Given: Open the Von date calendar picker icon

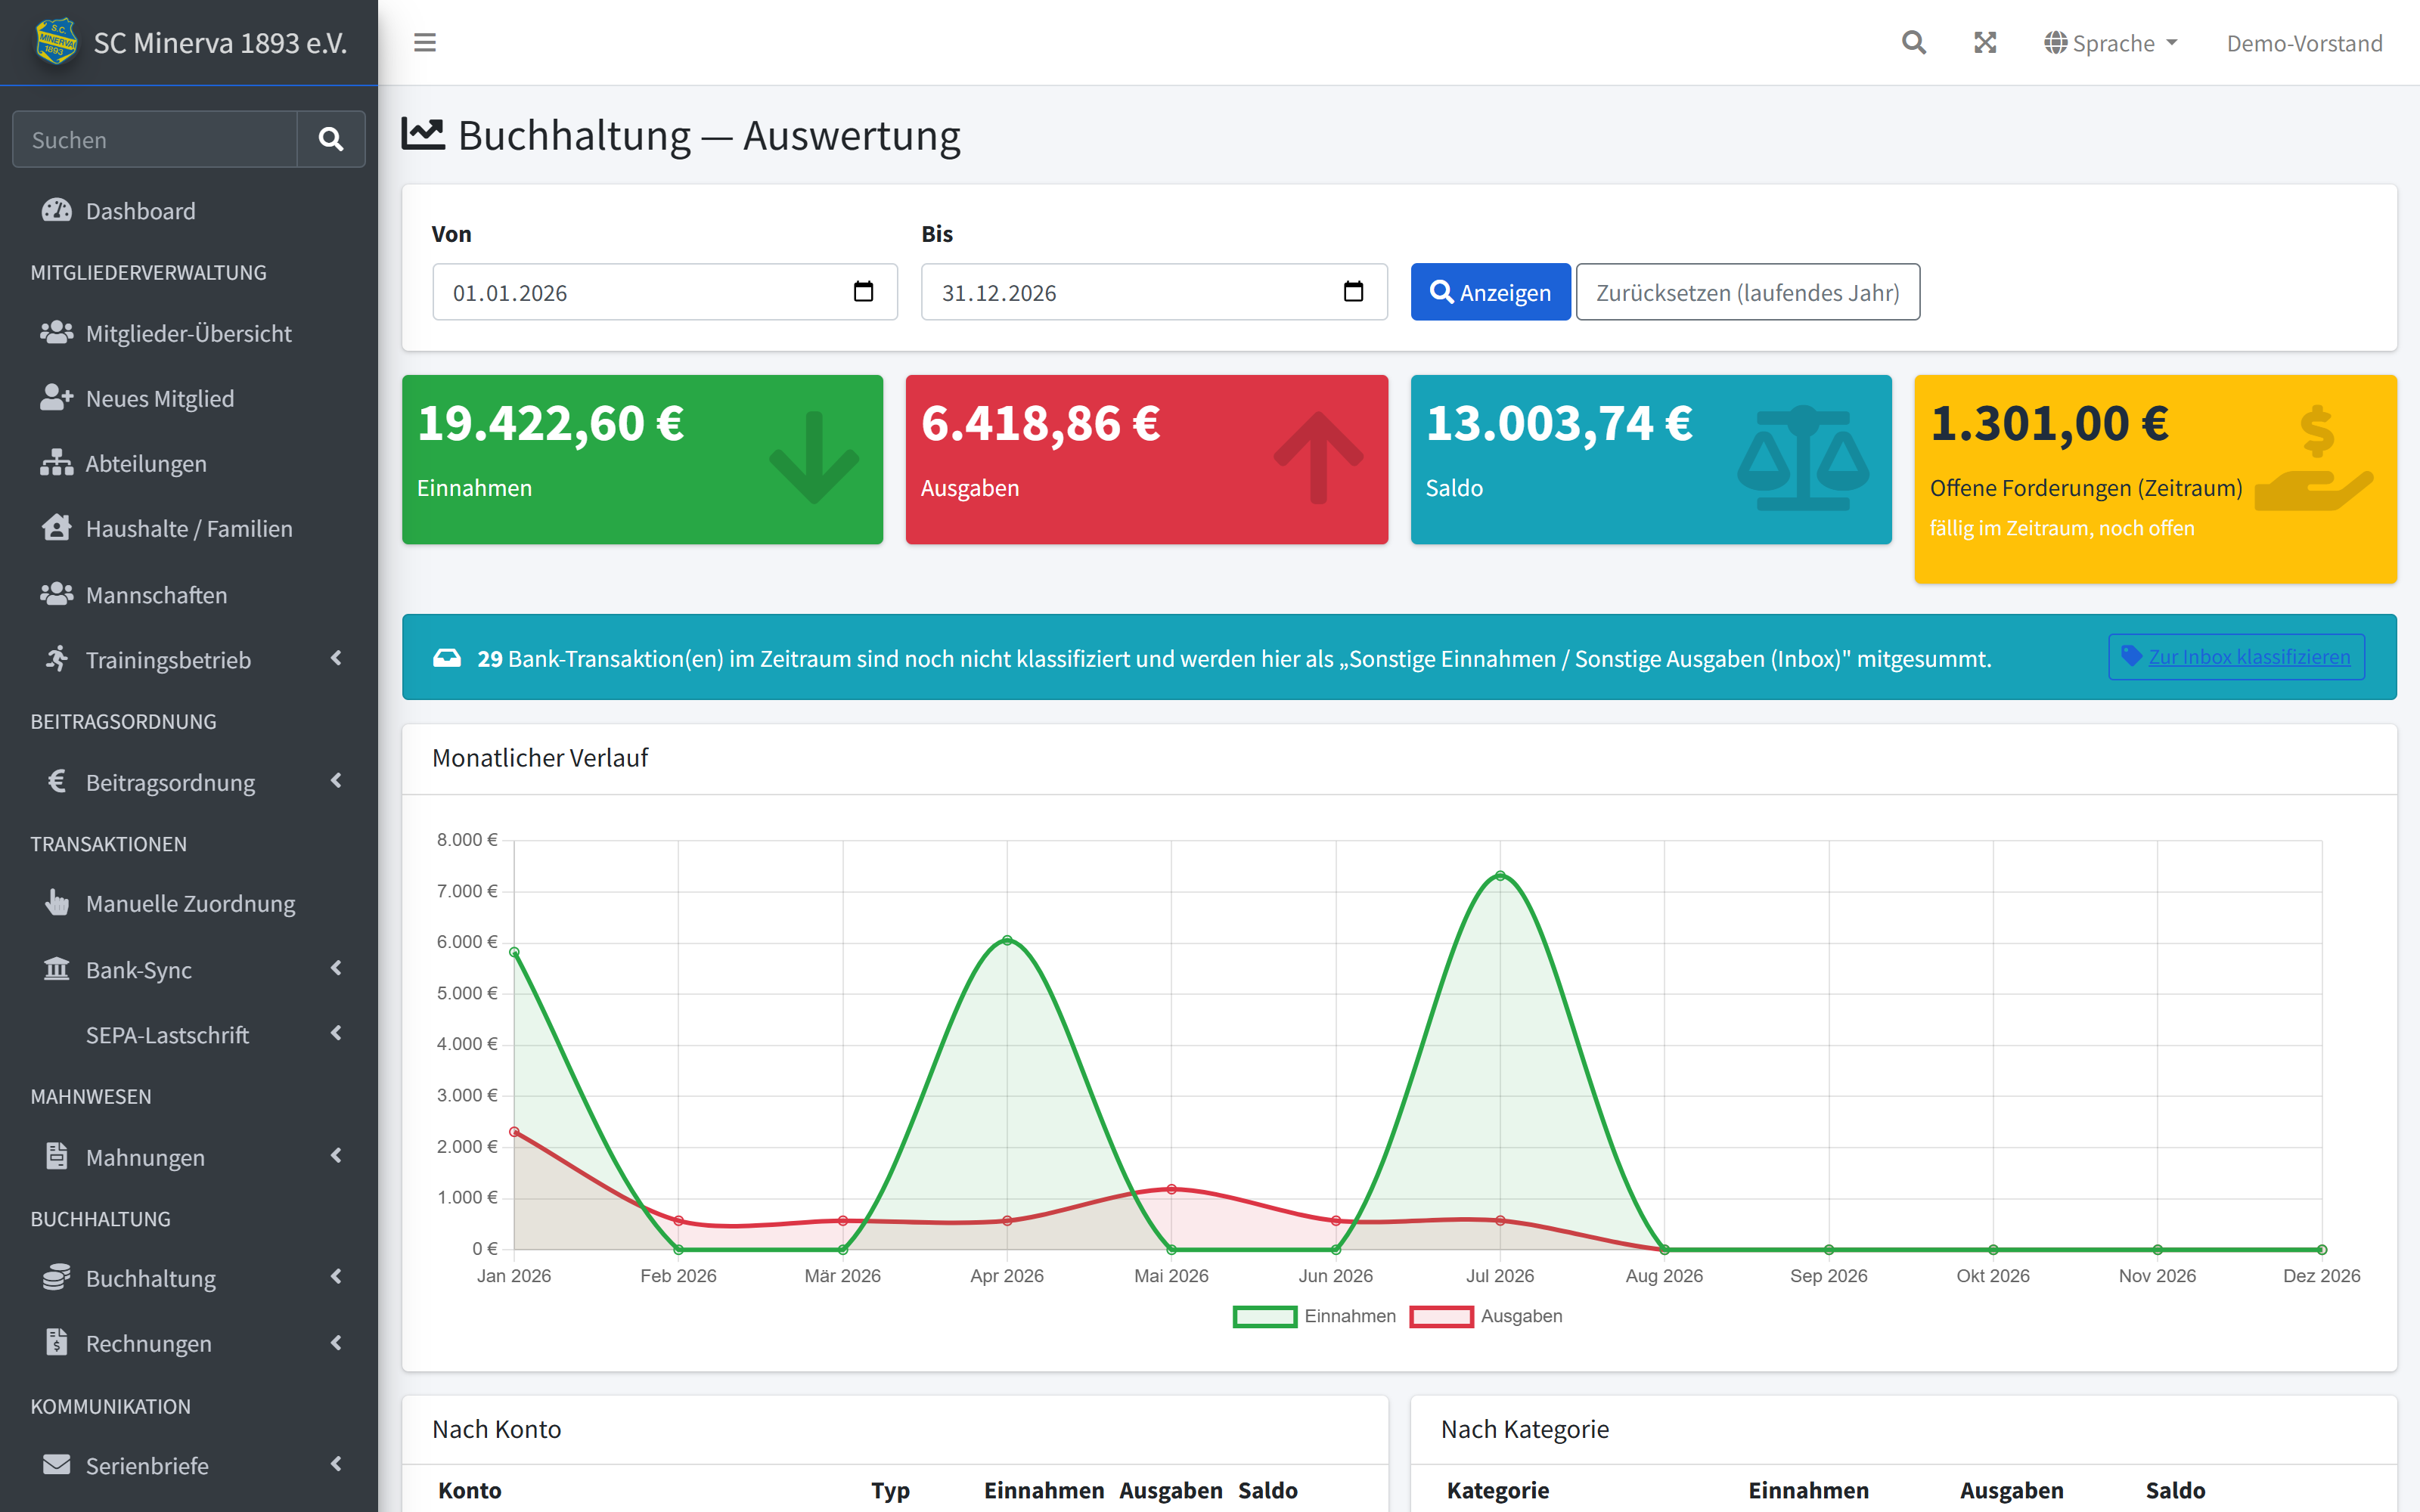Looking at the screenshot, I should tap(863, 292).
